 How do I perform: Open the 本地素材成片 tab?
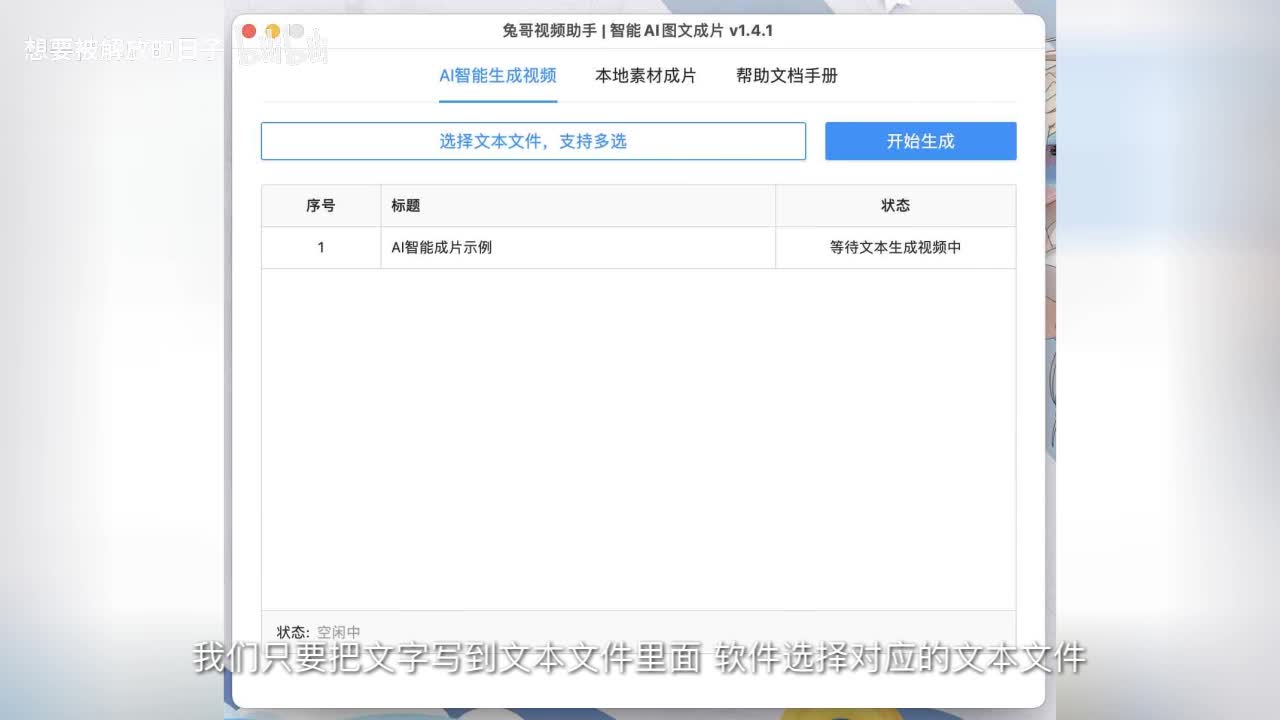[x=645, y=76]
